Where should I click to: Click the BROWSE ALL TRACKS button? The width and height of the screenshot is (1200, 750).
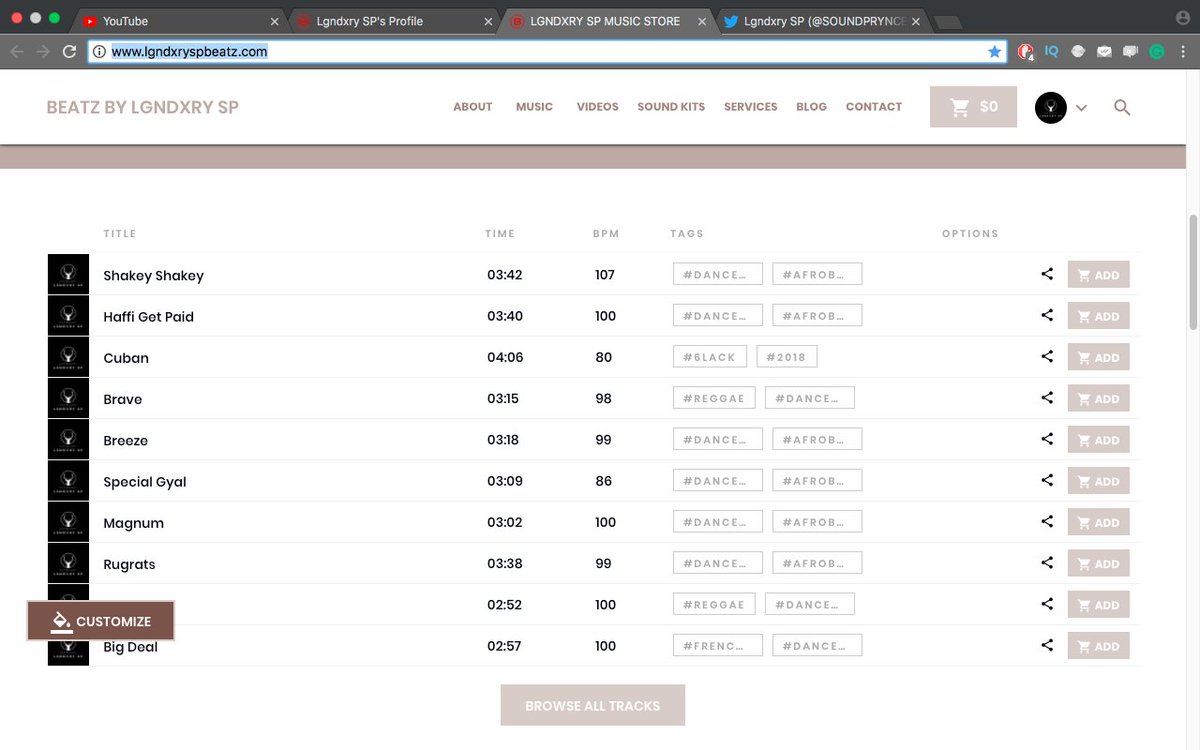coord(593,705)
